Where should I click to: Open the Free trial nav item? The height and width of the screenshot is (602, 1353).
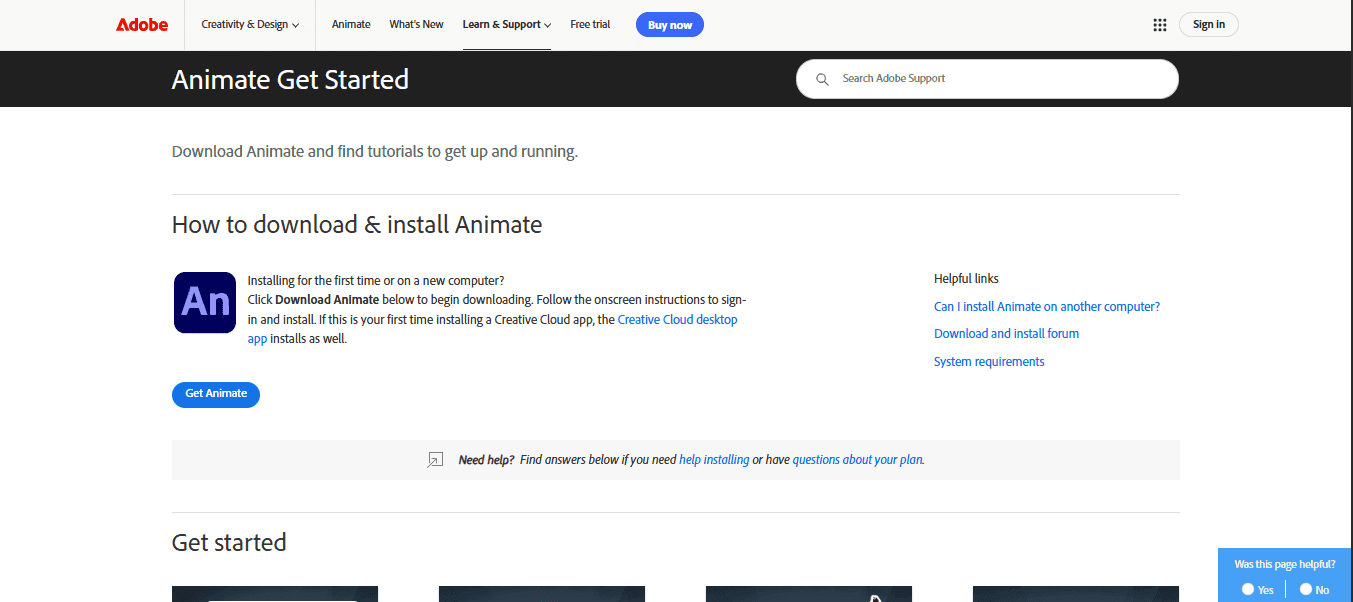tap(590, 25)
